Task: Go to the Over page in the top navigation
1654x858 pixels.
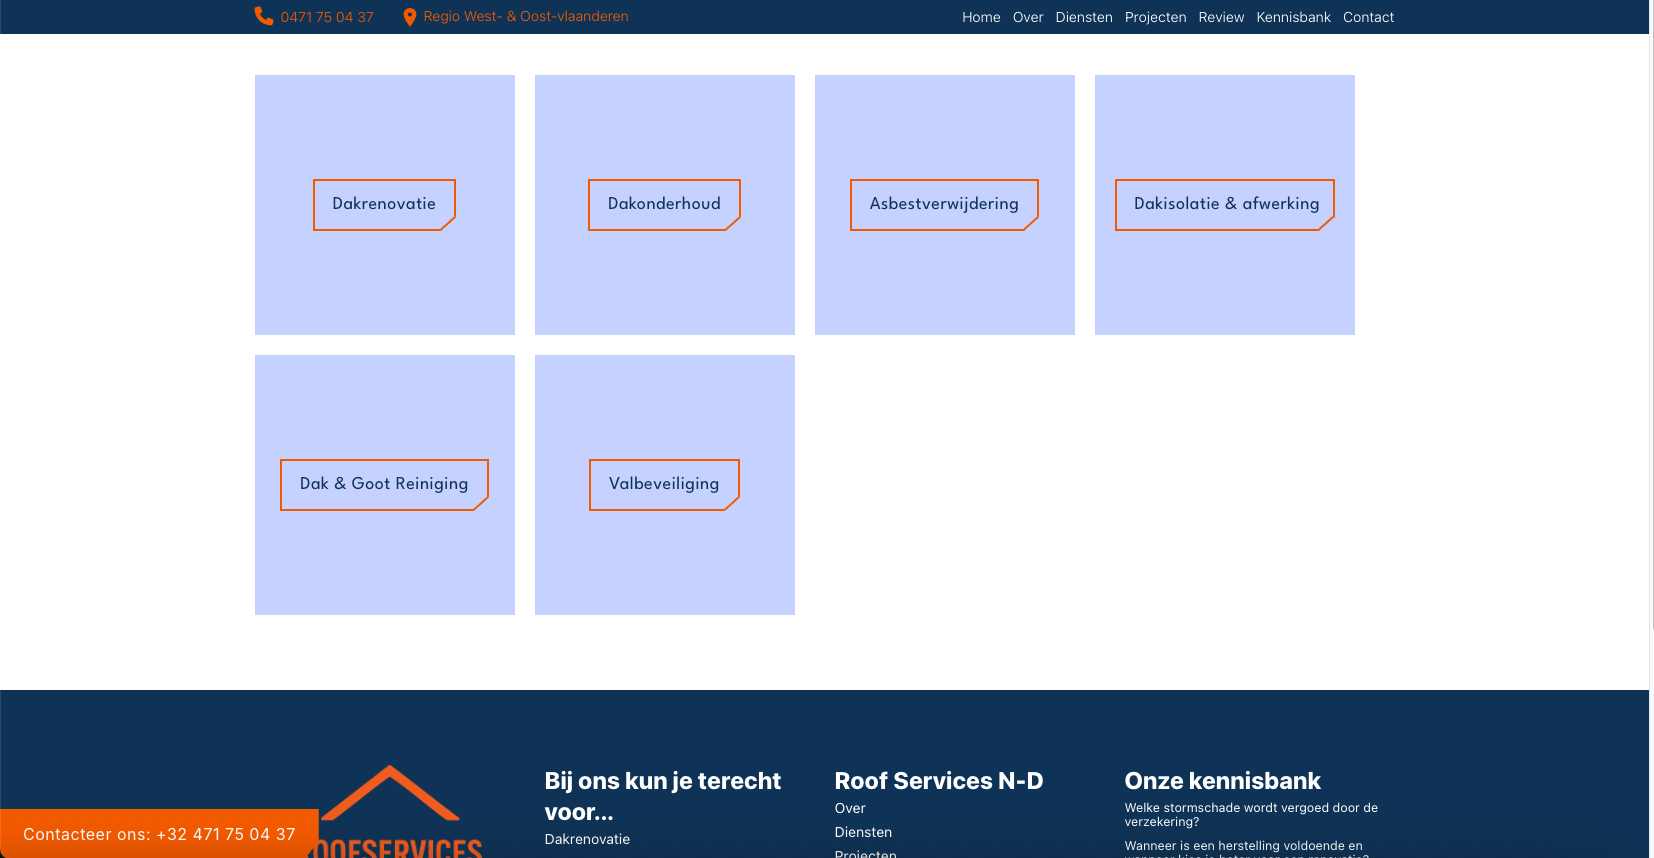Action: tap(1027, 17)
